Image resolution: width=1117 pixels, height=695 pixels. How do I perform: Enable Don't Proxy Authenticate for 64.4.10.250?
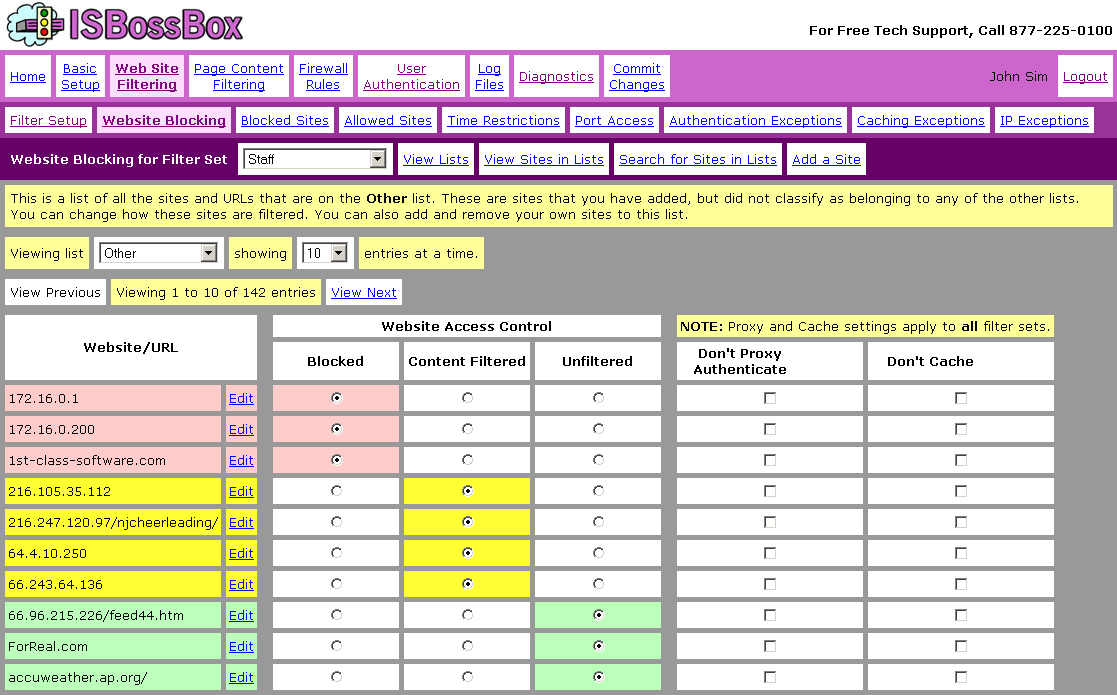click(x=770, y=553)
